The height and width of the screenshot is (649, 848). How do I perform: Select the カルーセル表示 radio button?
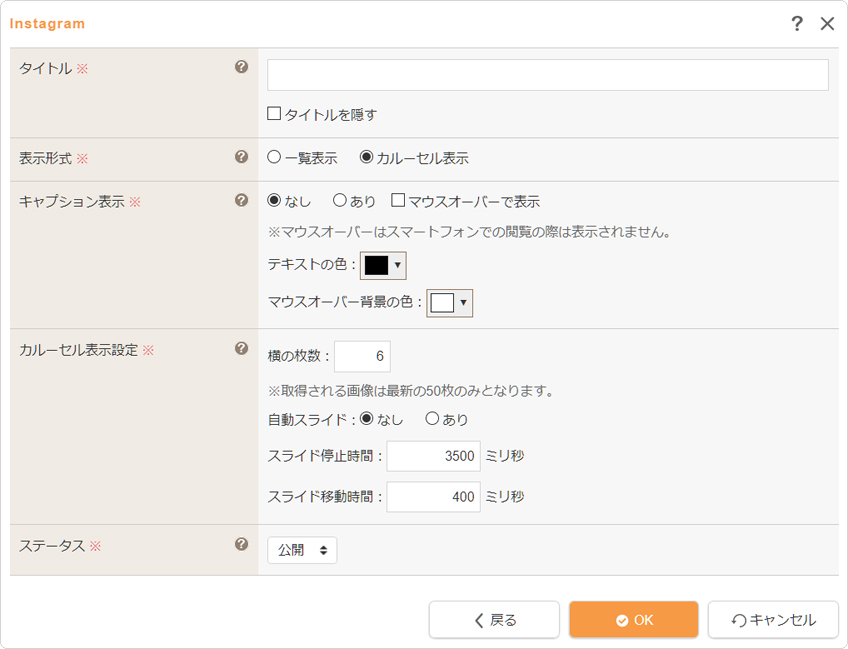[366, 157]
